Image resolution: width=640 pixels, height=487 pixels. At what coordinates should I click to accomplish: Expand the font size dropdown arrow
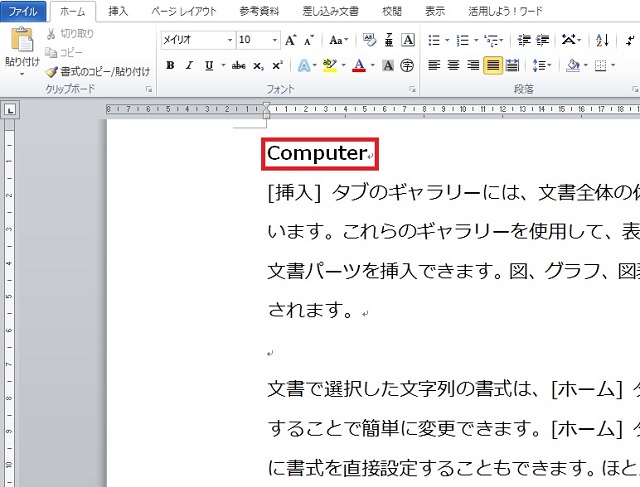point(275,40)
